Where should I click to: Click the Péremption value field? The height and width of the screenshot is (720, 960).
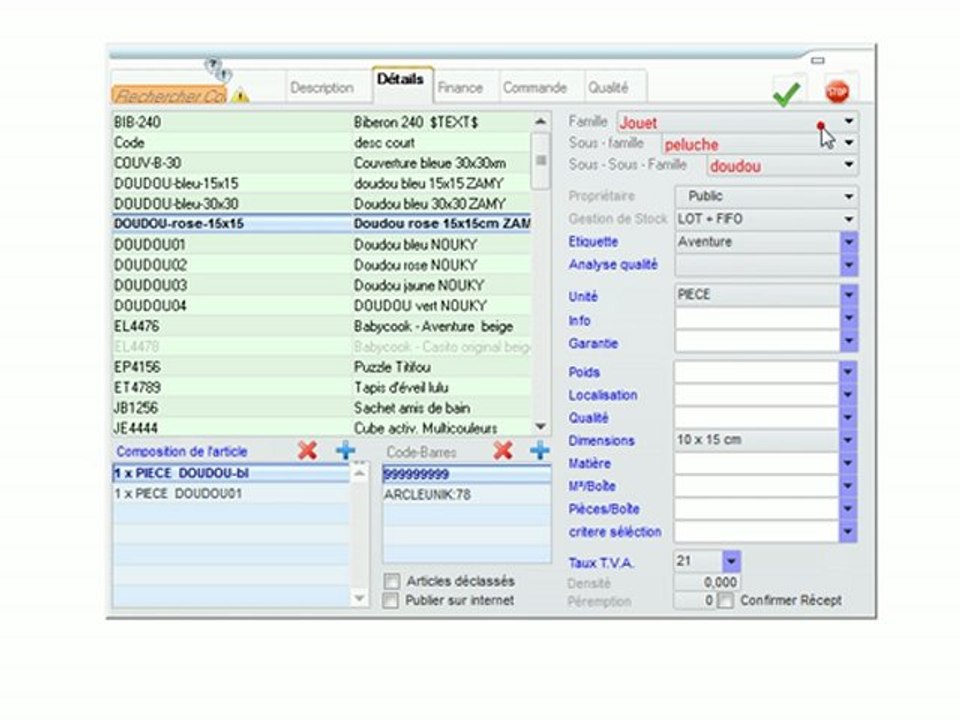(695, 600)
